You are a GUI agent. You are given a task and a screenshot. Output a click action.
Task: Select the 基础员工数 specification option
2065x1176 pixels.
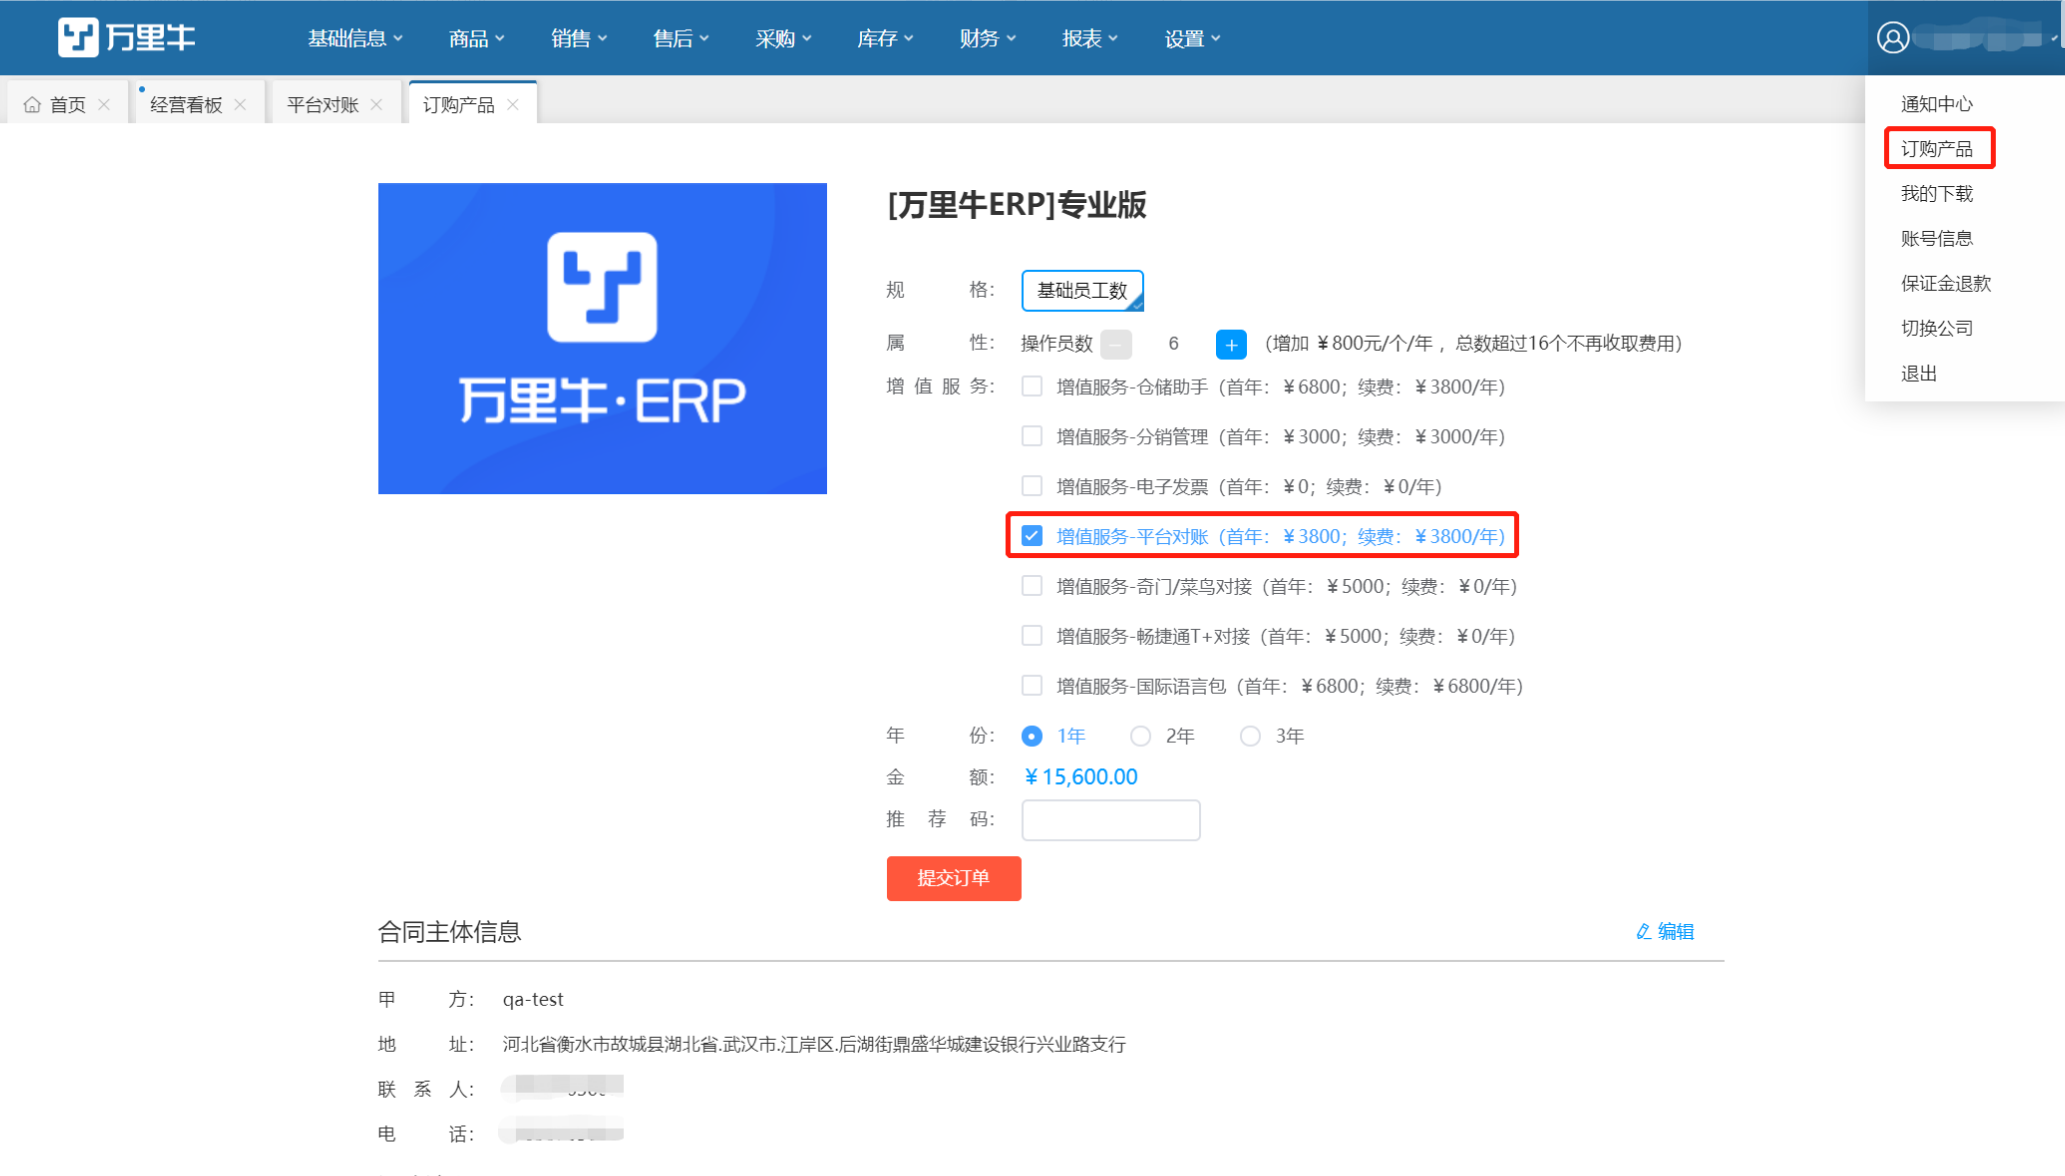click(x=1082, y=290)
